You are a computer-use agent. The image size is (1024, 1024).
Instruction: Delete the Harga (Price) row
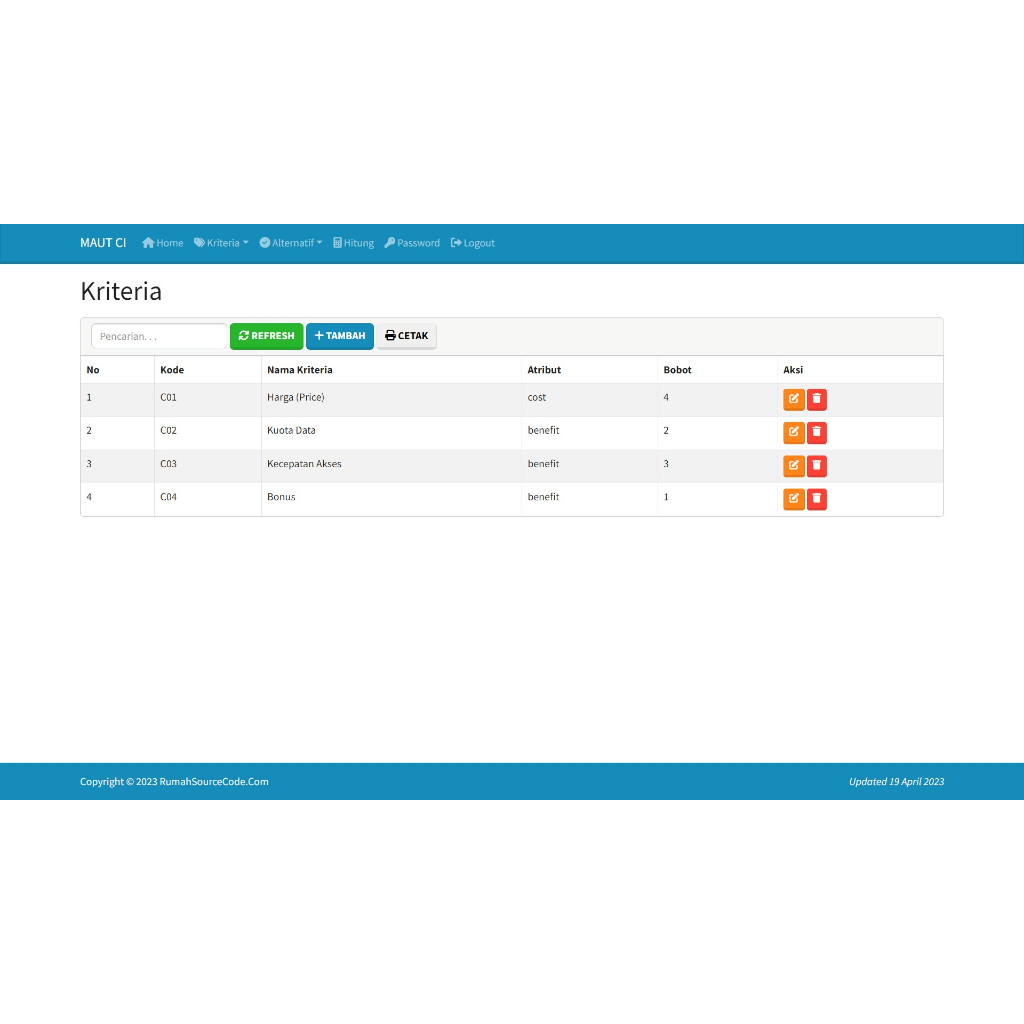click(x=816, y=400)
